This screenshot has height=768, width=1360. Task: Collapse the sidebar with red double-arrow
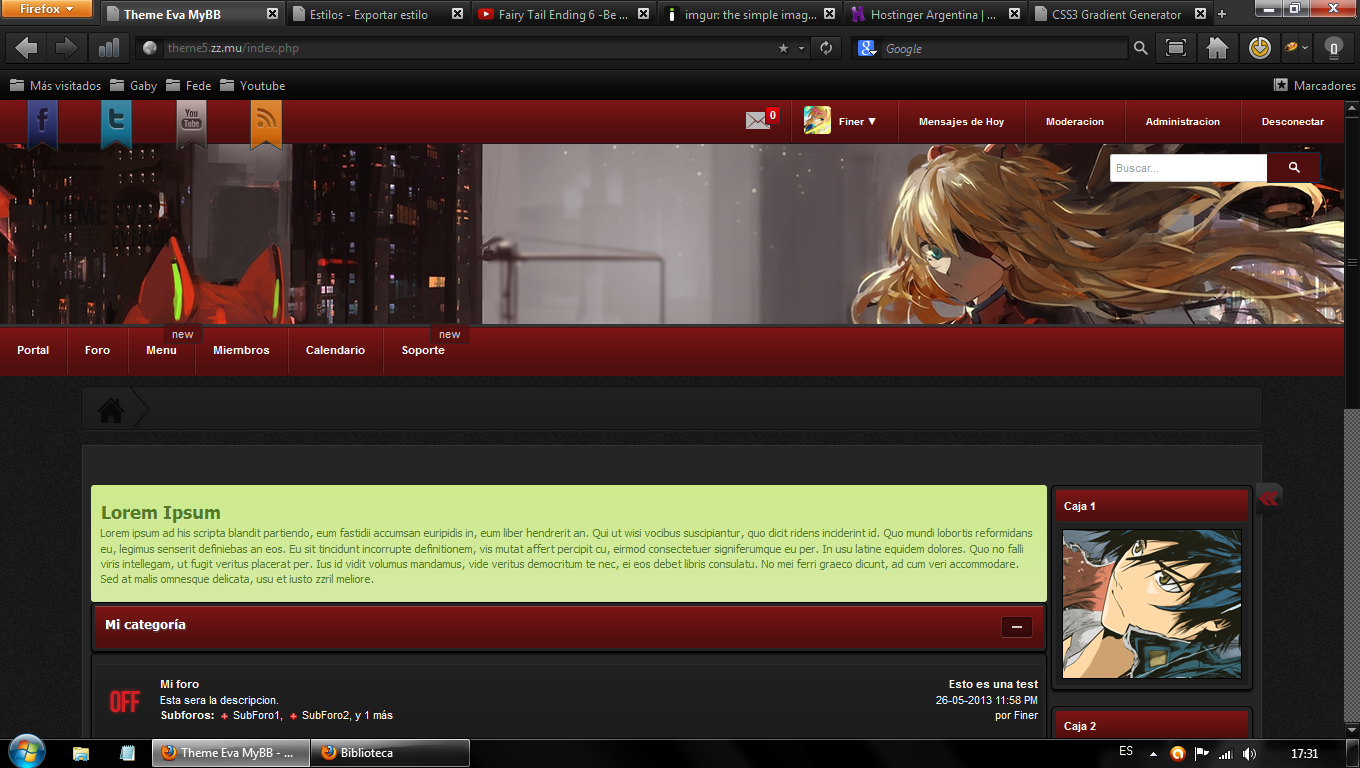point(1269,497)
